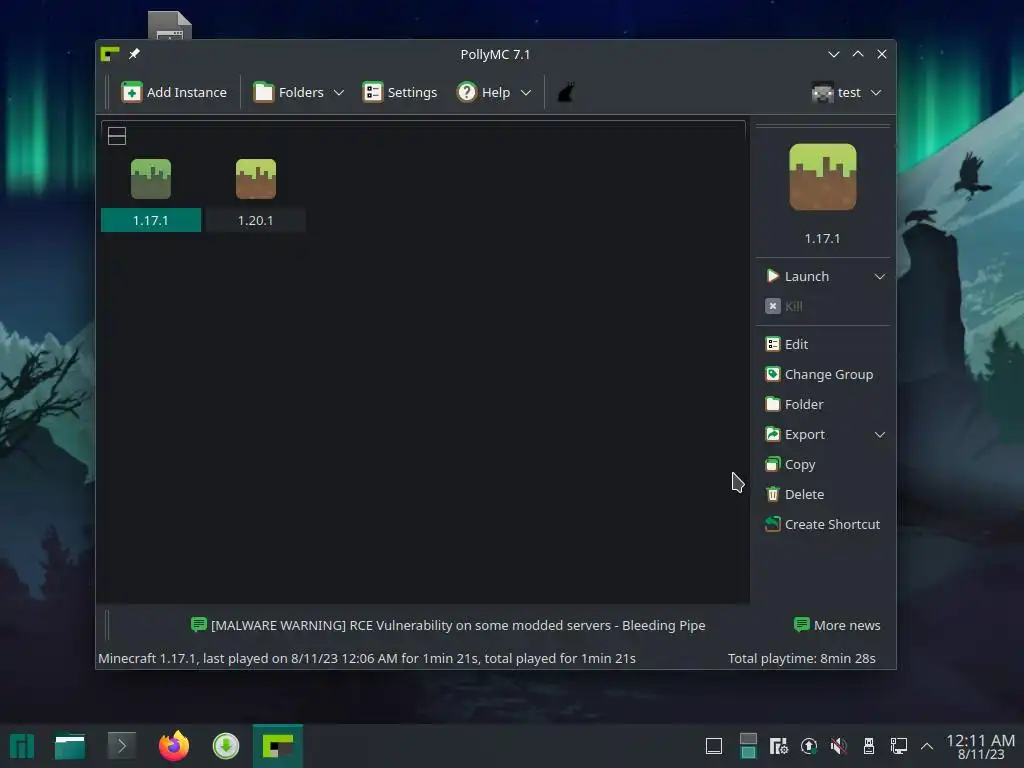Click the Add Instance button
The image size is (1024, 768).
click(174, 93)
